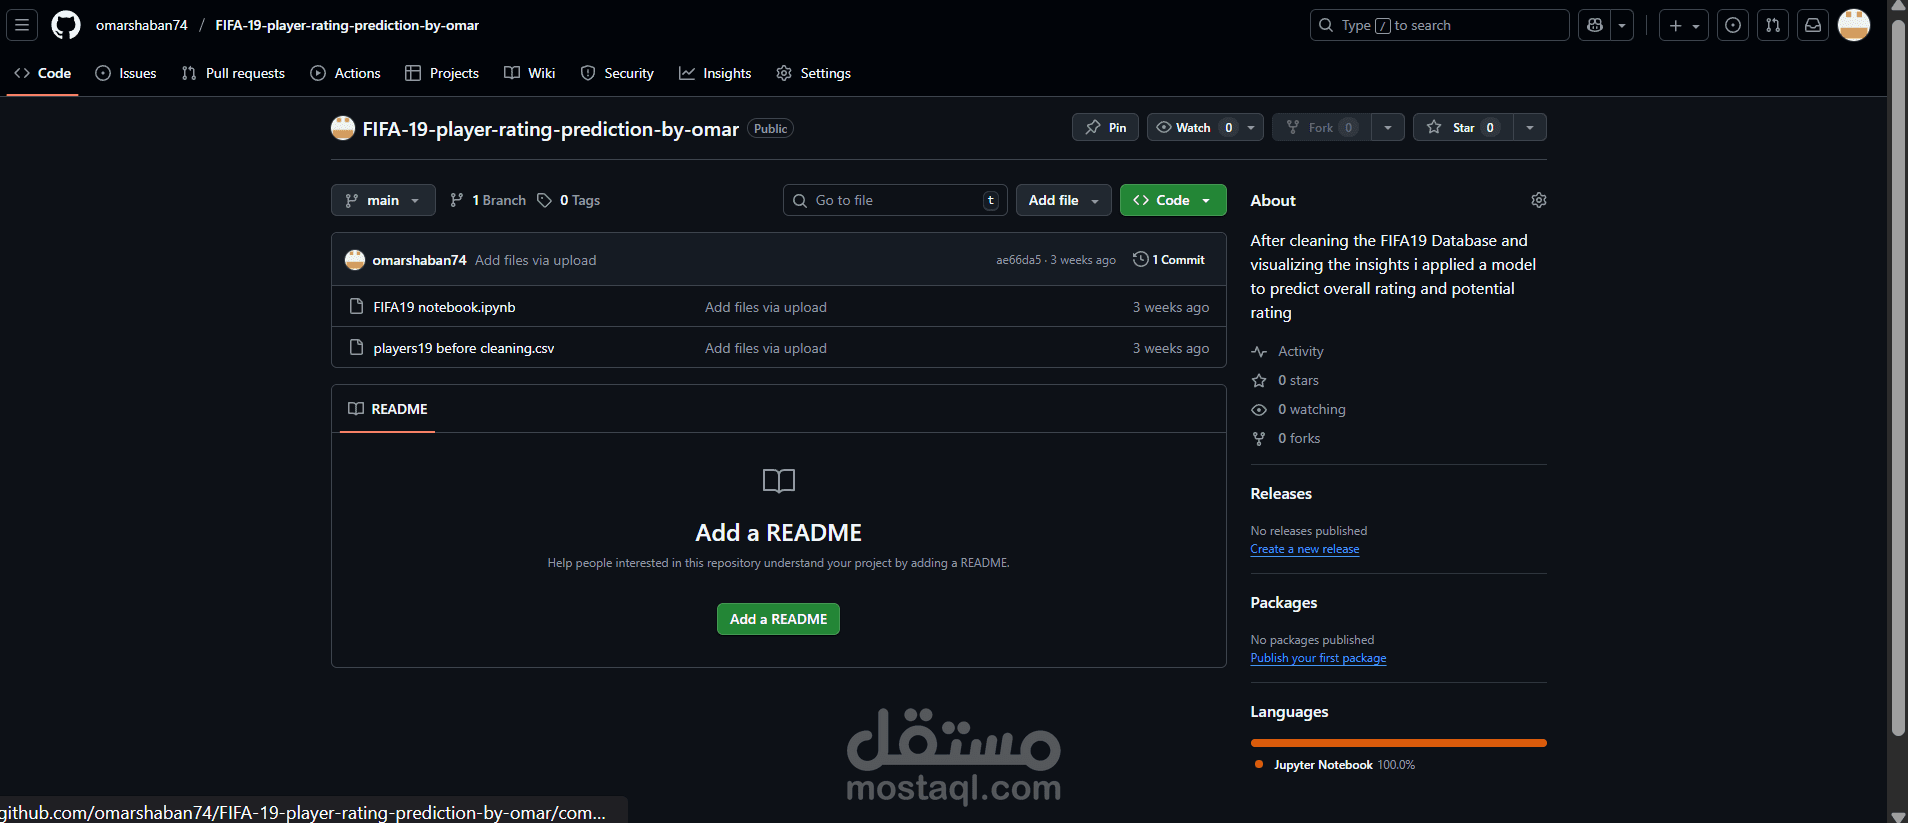Click the eye icon beside 0 watching

coord(1259,409)
